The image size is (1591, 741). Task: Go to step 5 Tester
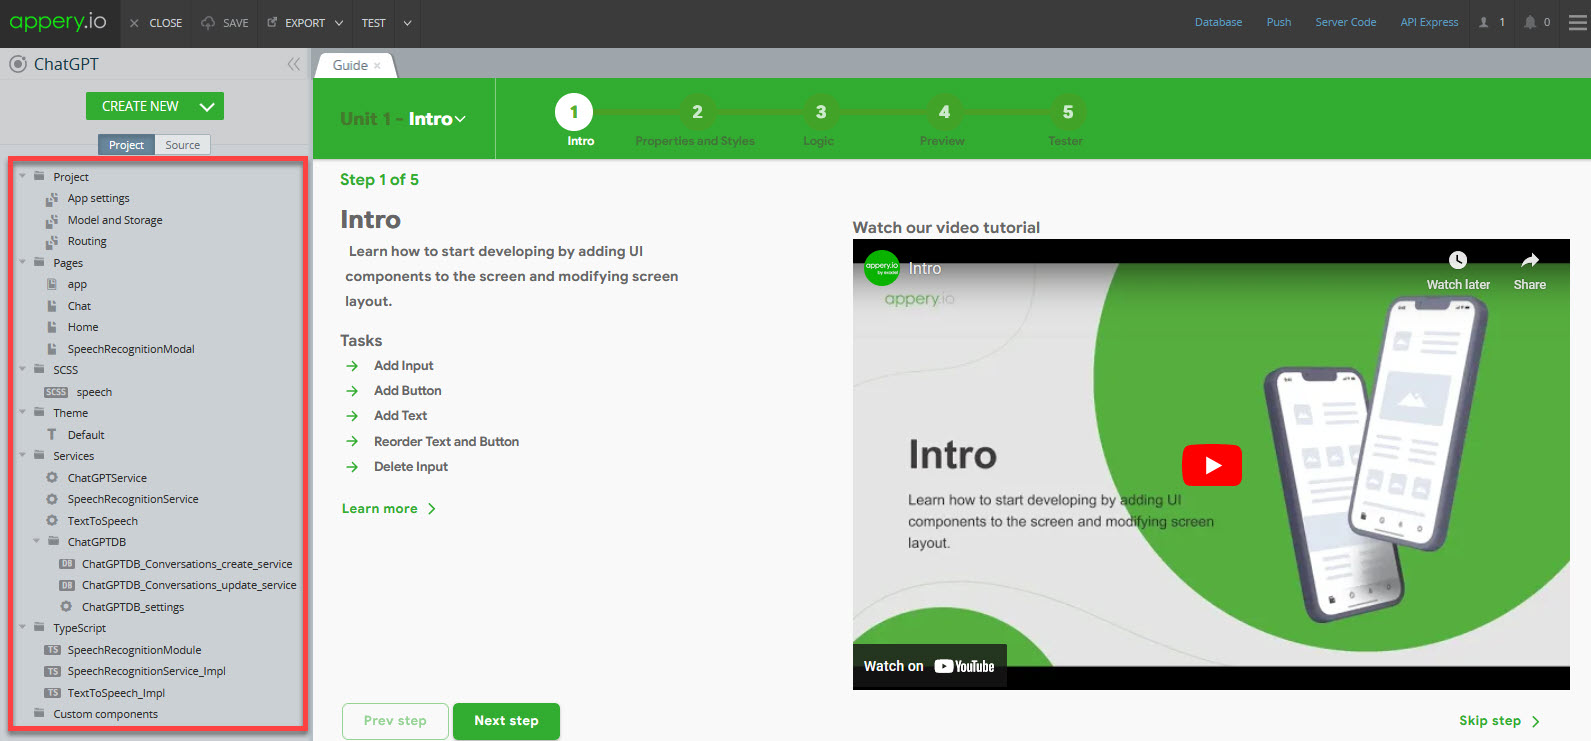(1067, 112)
